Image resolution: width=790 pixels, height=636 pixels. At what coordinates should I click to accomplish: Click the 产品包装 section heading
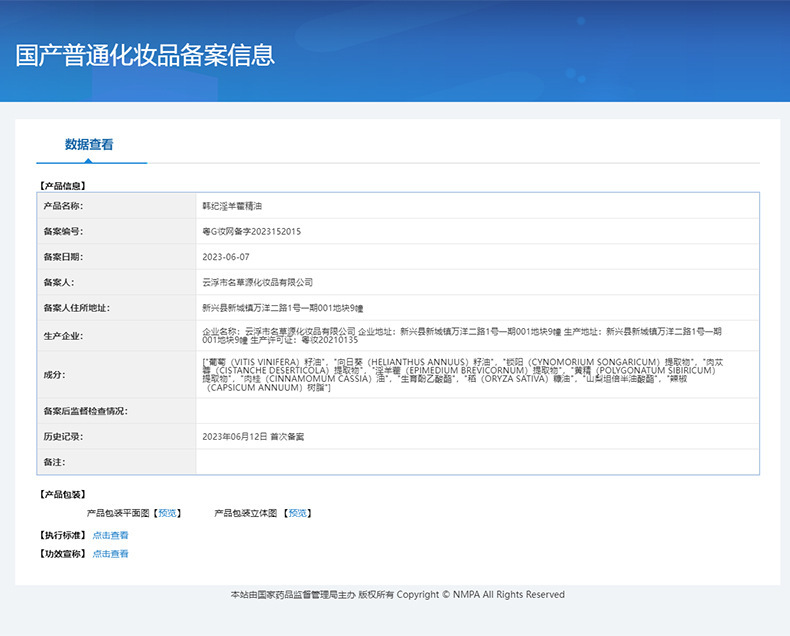pyautogui.click(x=62, y=494)
